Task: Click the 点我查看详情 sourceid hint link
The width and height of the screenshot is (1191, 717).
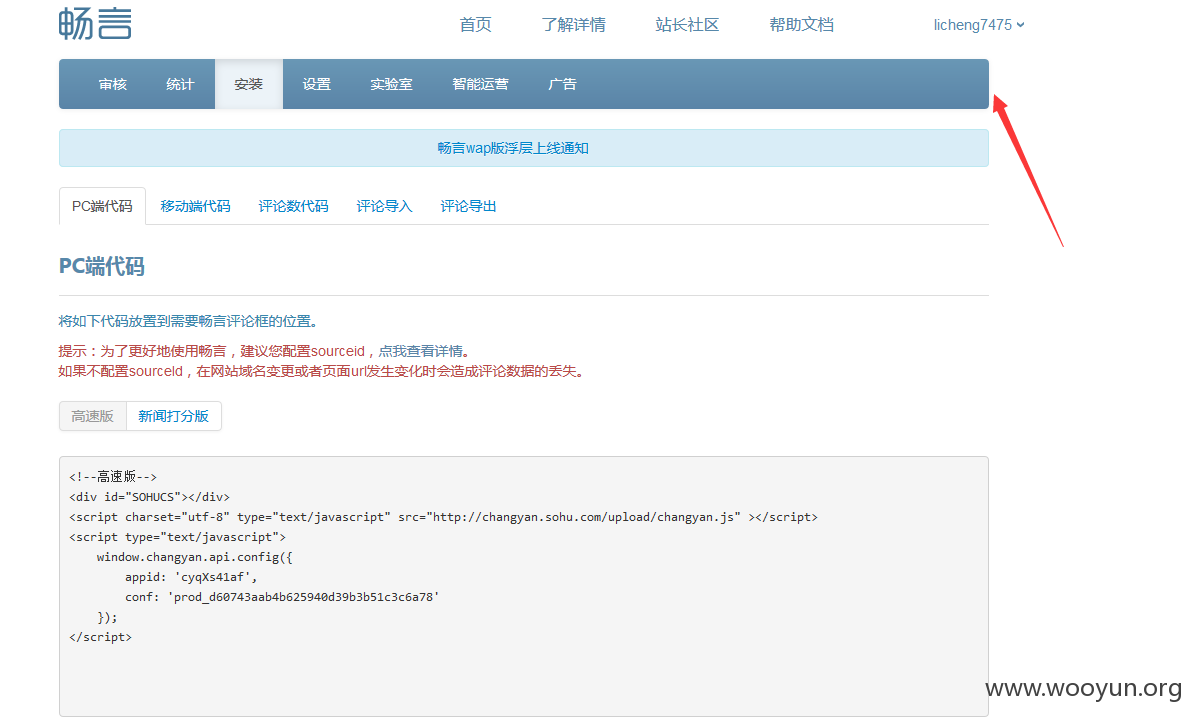Action: point(421,351)
